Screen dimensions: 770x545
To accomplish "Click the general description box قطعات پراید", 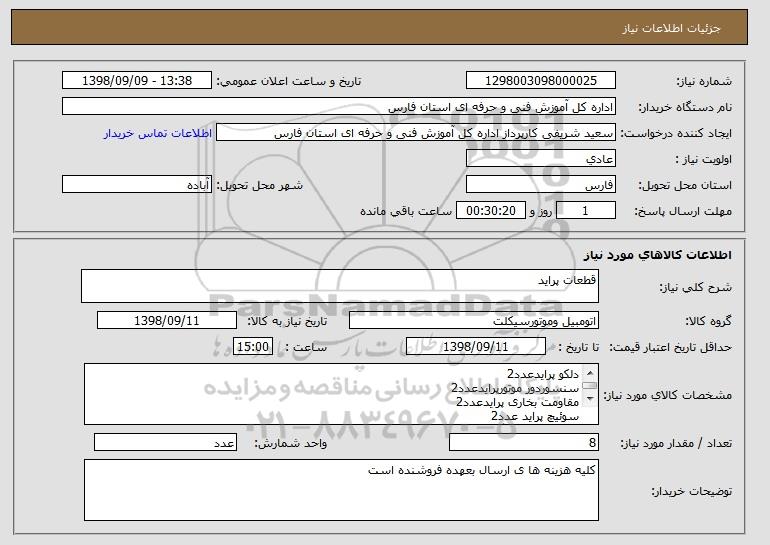I will click(340, 286).
